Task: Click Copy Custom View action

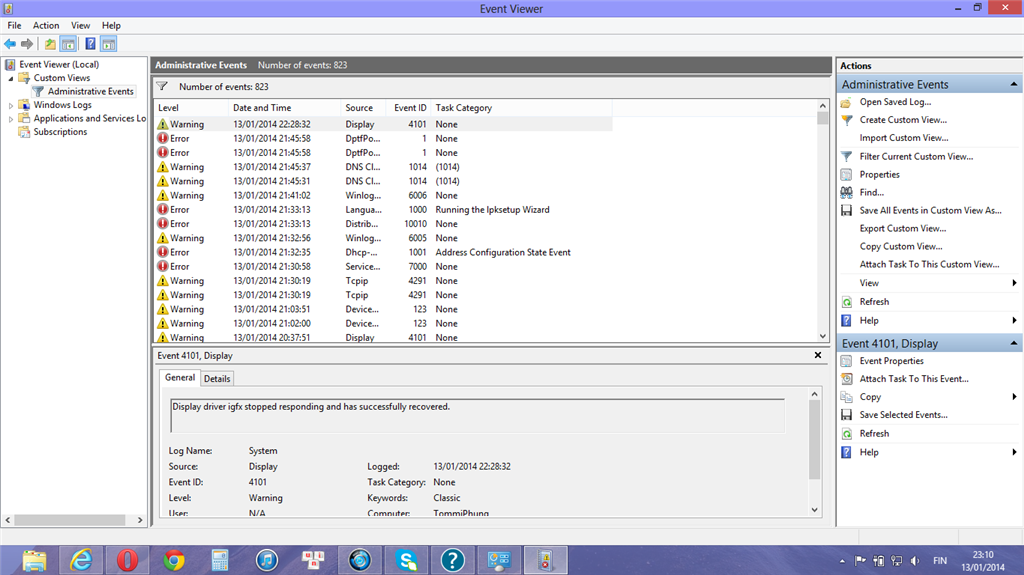Action: [x=901, y=246]
